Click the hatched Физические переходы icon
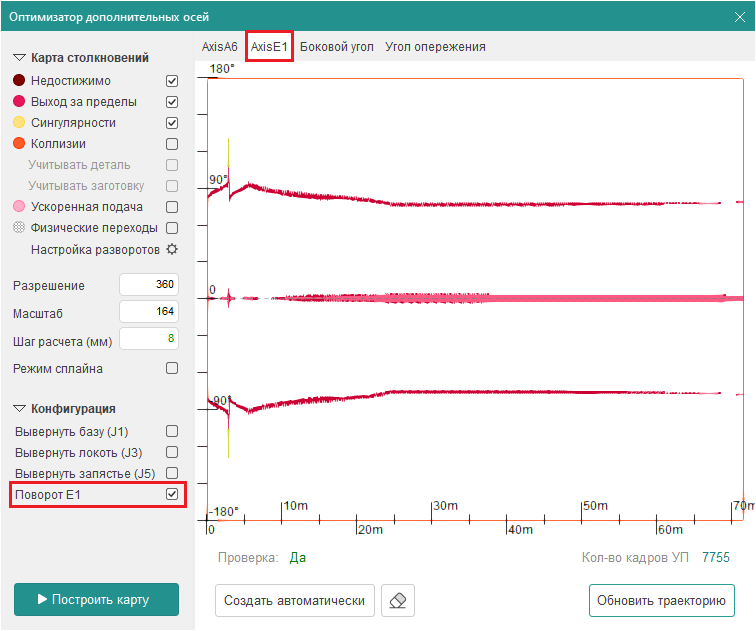The width and height of the screenshot is (756, 631). (19, 228)
